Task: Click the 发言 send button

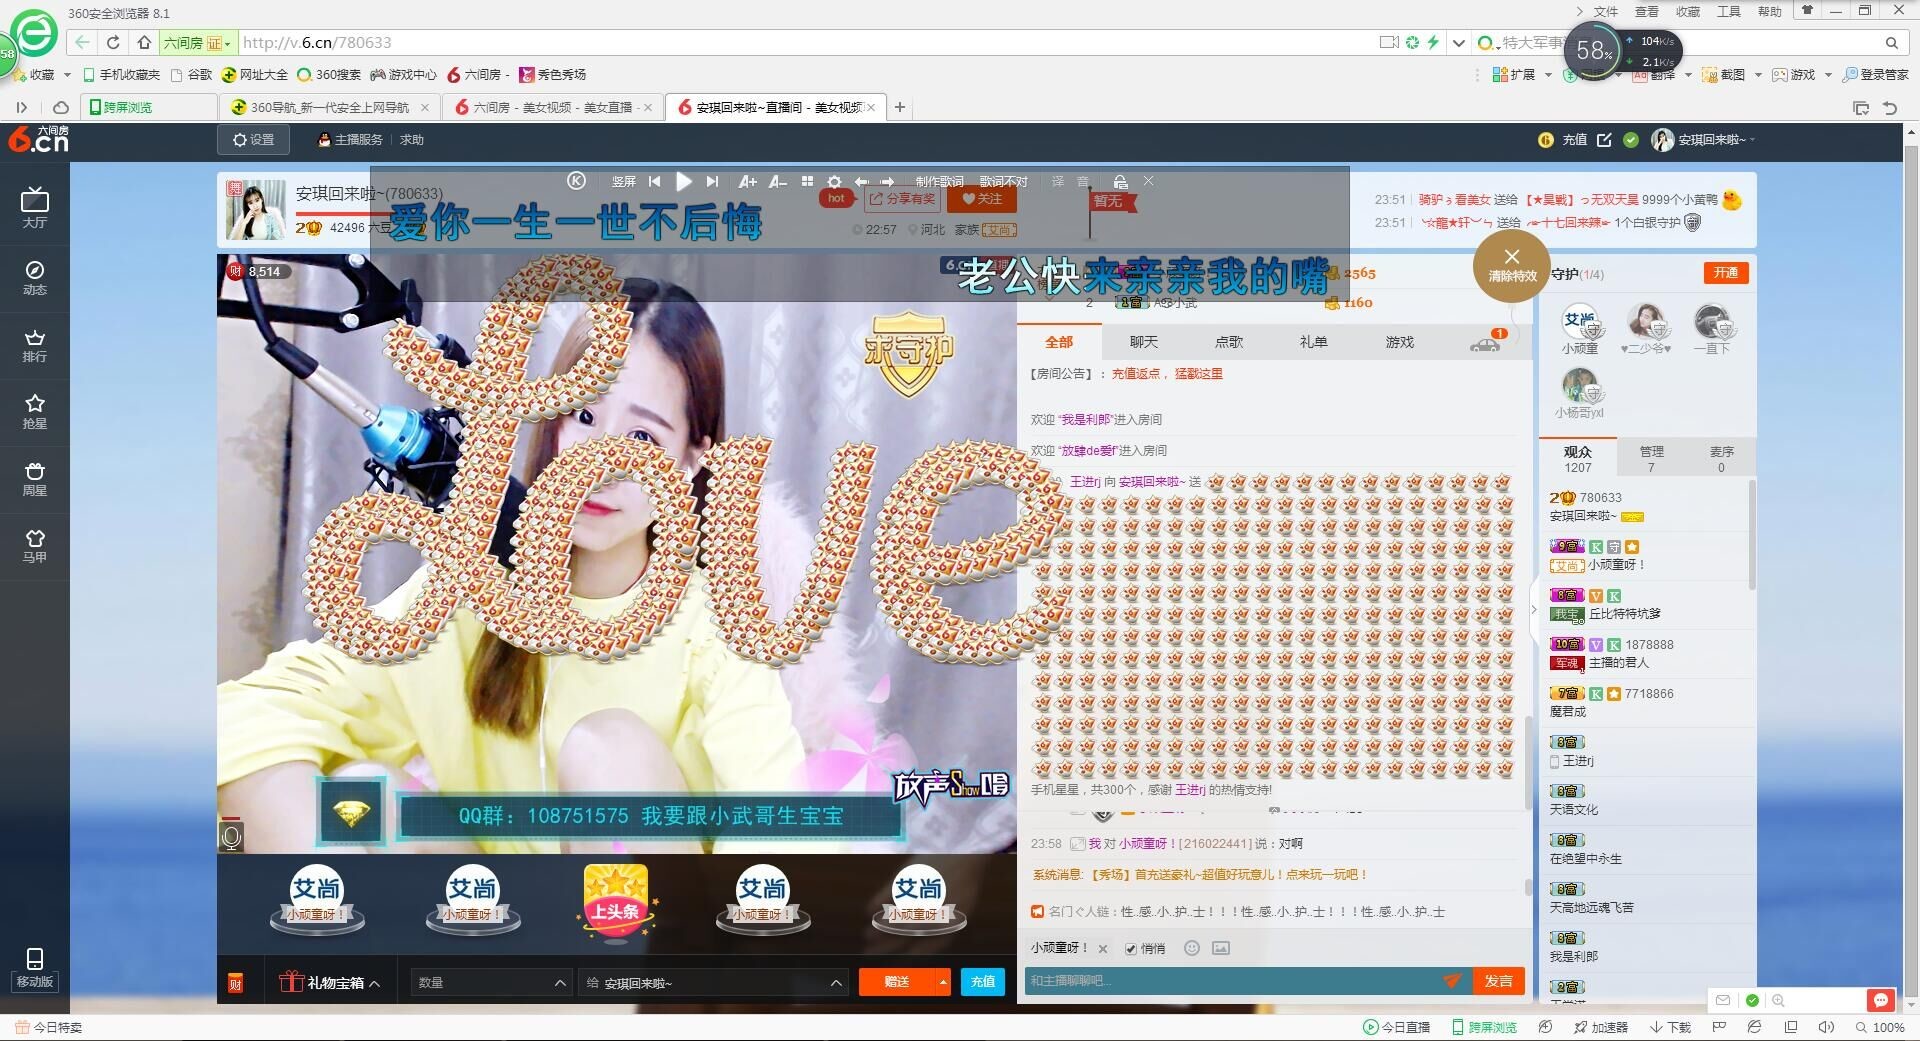Action: (x=1498, y=981)
